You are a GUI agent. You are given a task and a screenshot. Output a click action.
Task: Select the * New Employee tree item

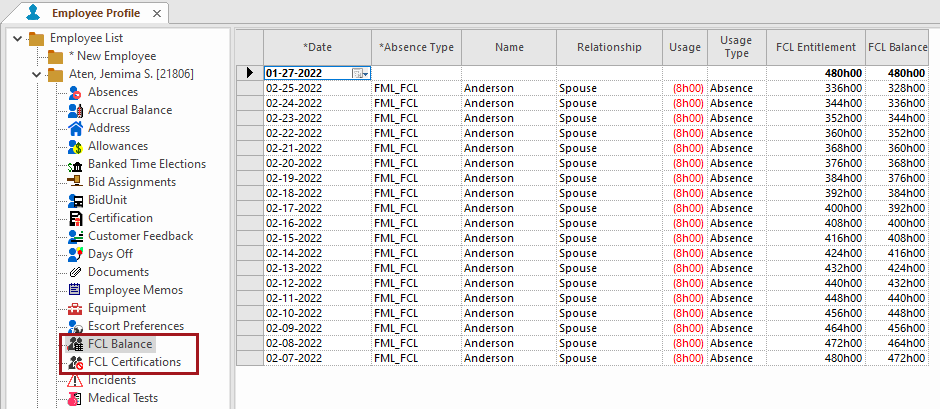point(112,56)
